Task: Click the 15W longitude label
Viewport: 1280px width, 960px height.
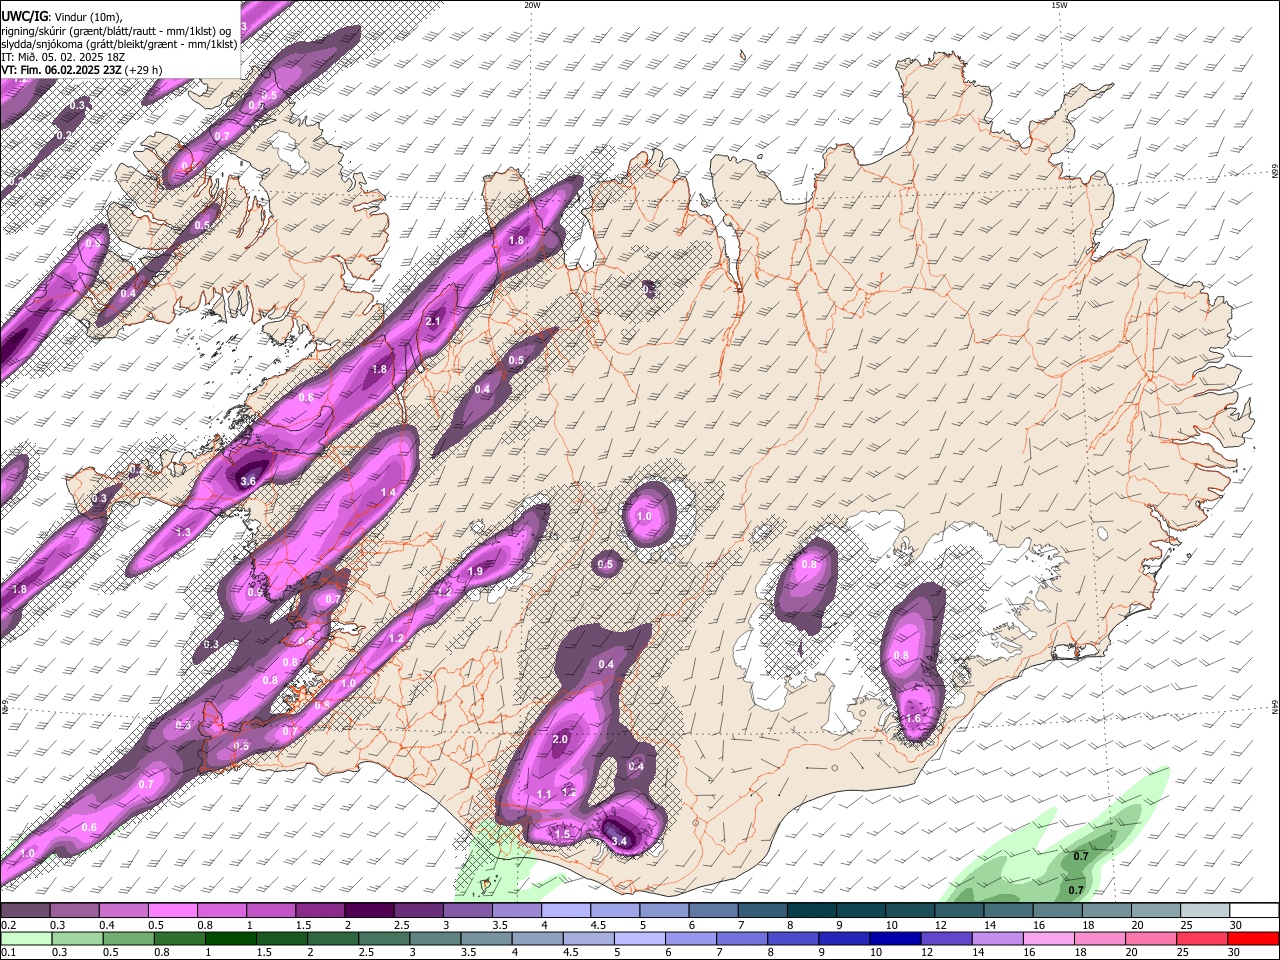Action: click(1059, 5)
